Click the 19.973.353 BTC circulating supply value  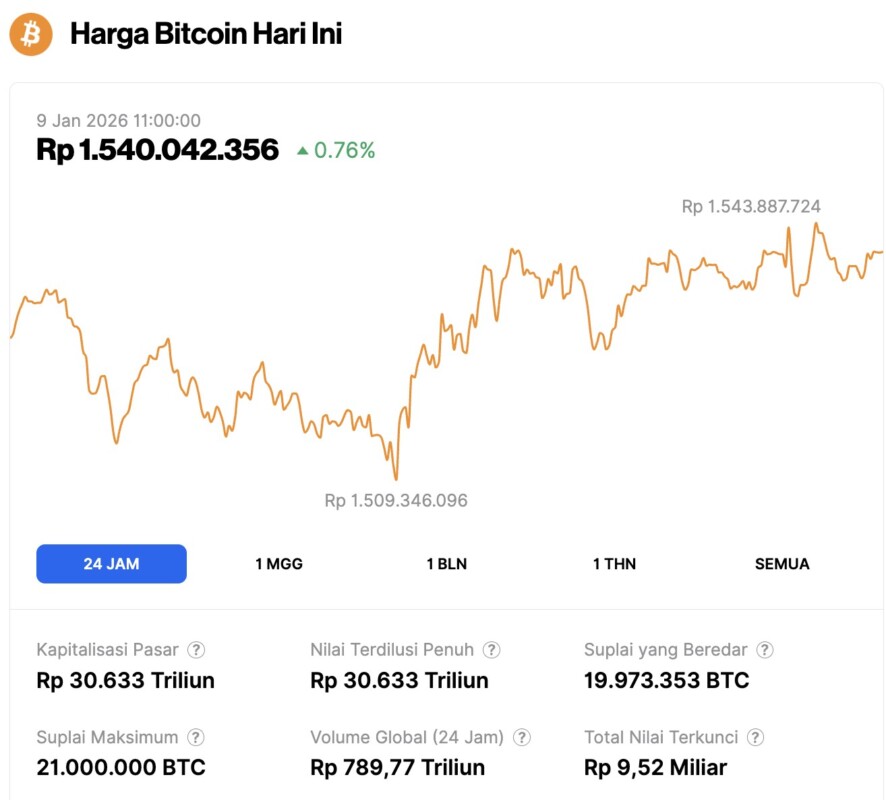pyautogui.click(x=666, y=681)
